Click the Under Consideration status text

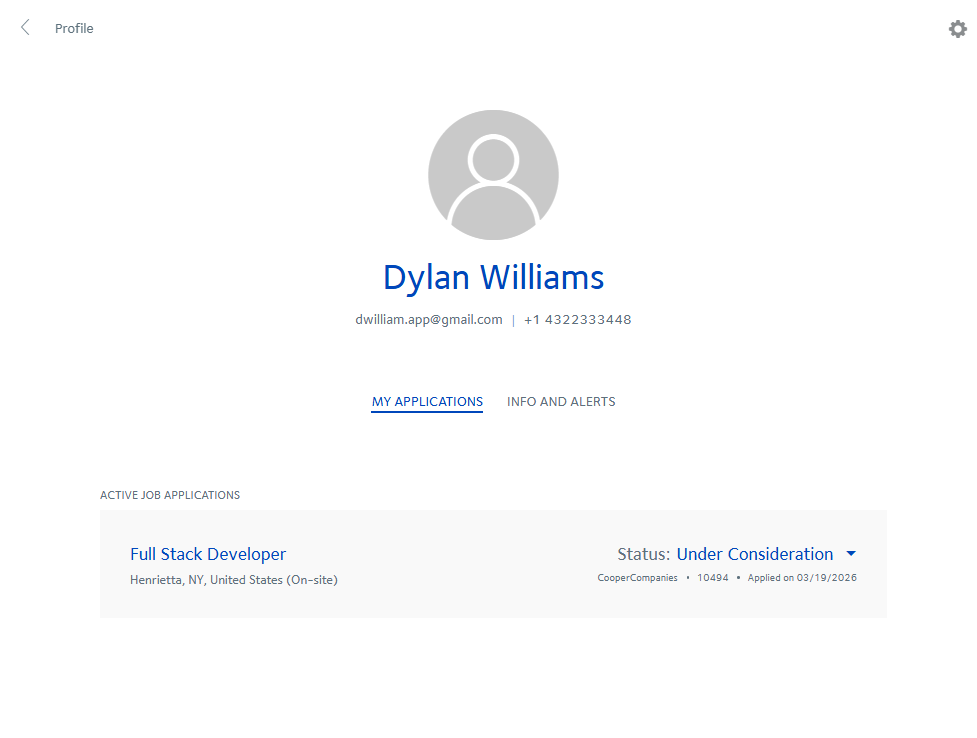point(754,554)
